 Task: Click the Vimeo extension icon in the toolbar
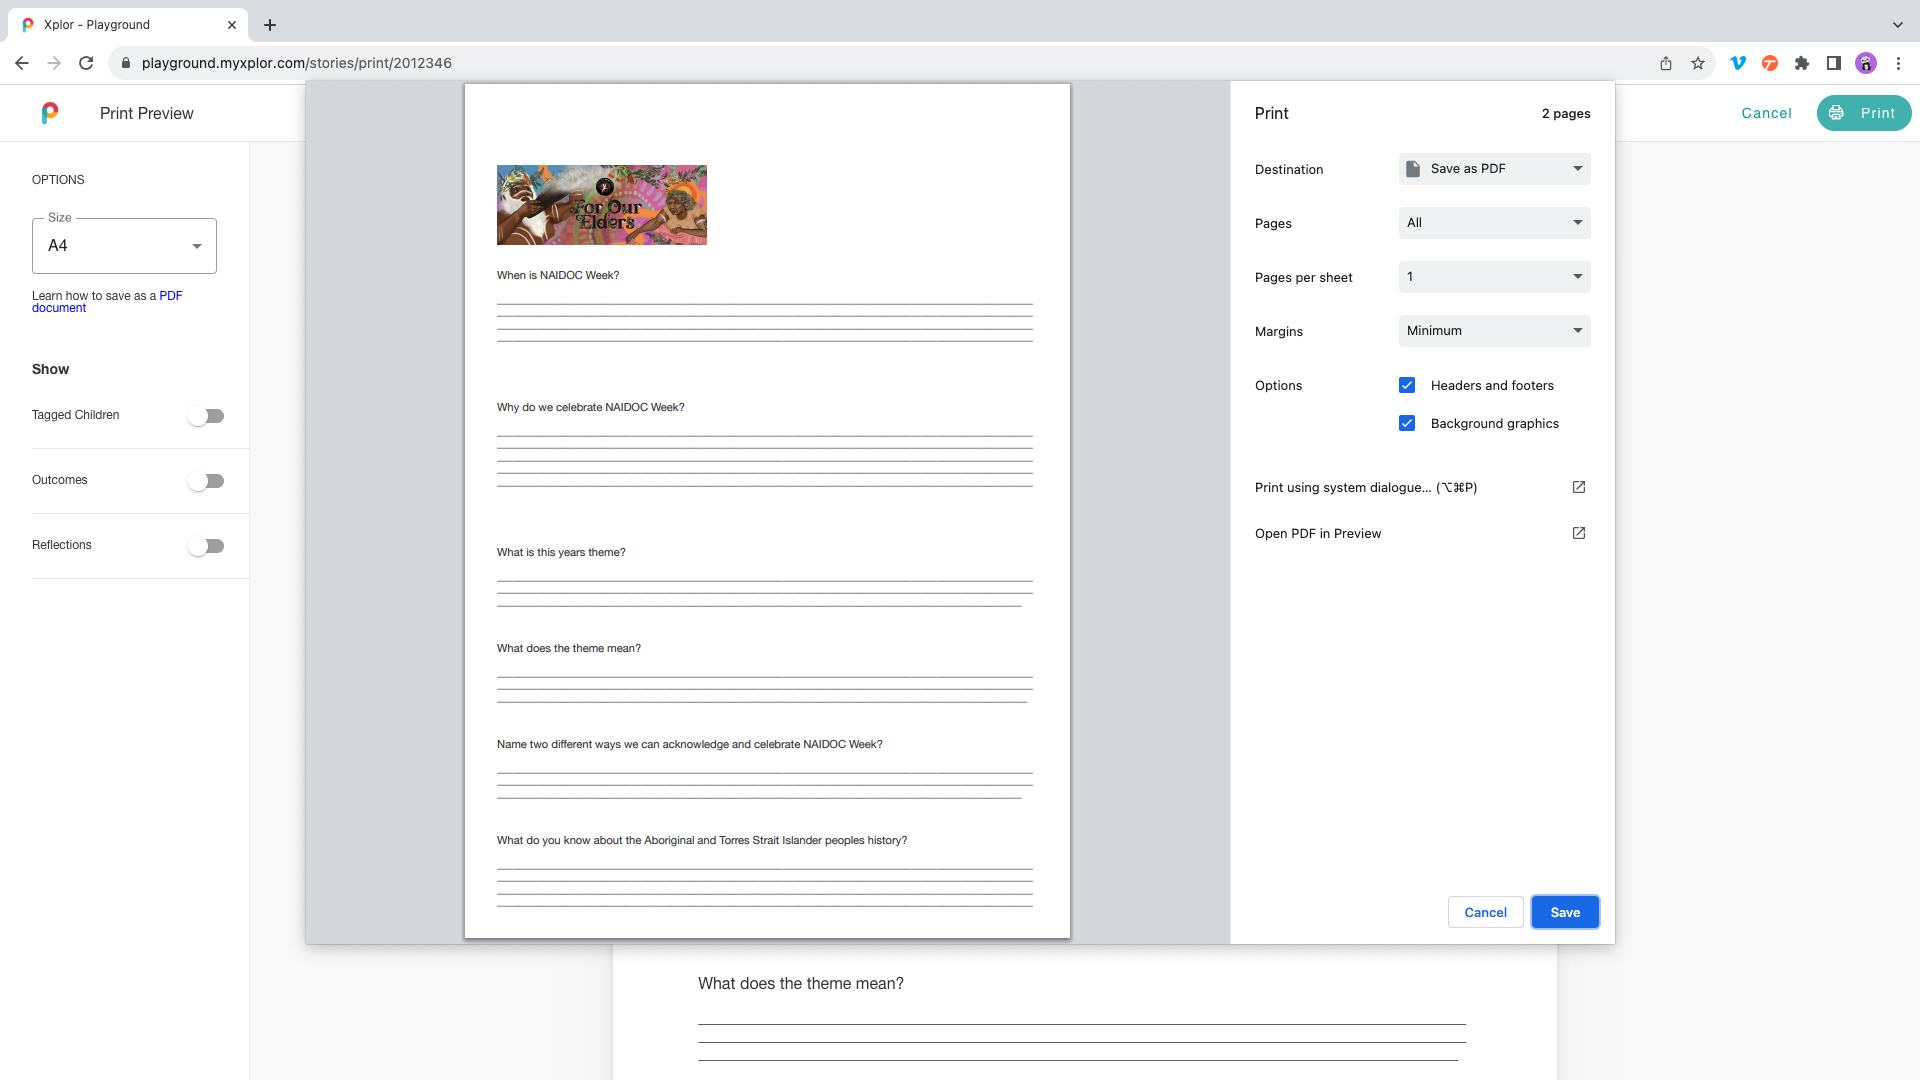click(1738, 63)
